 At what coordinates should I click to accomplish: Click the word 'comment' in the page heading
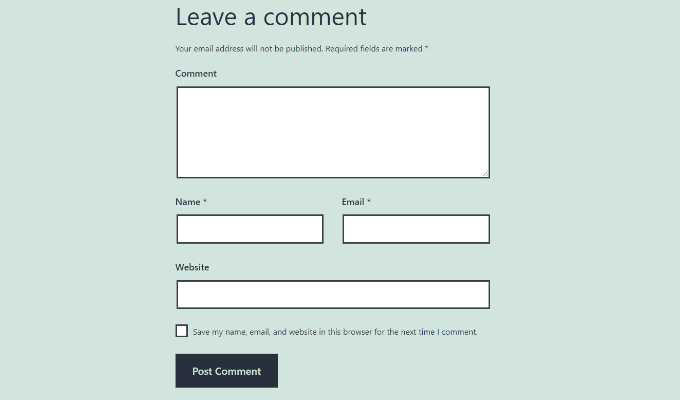coord(315,17)
